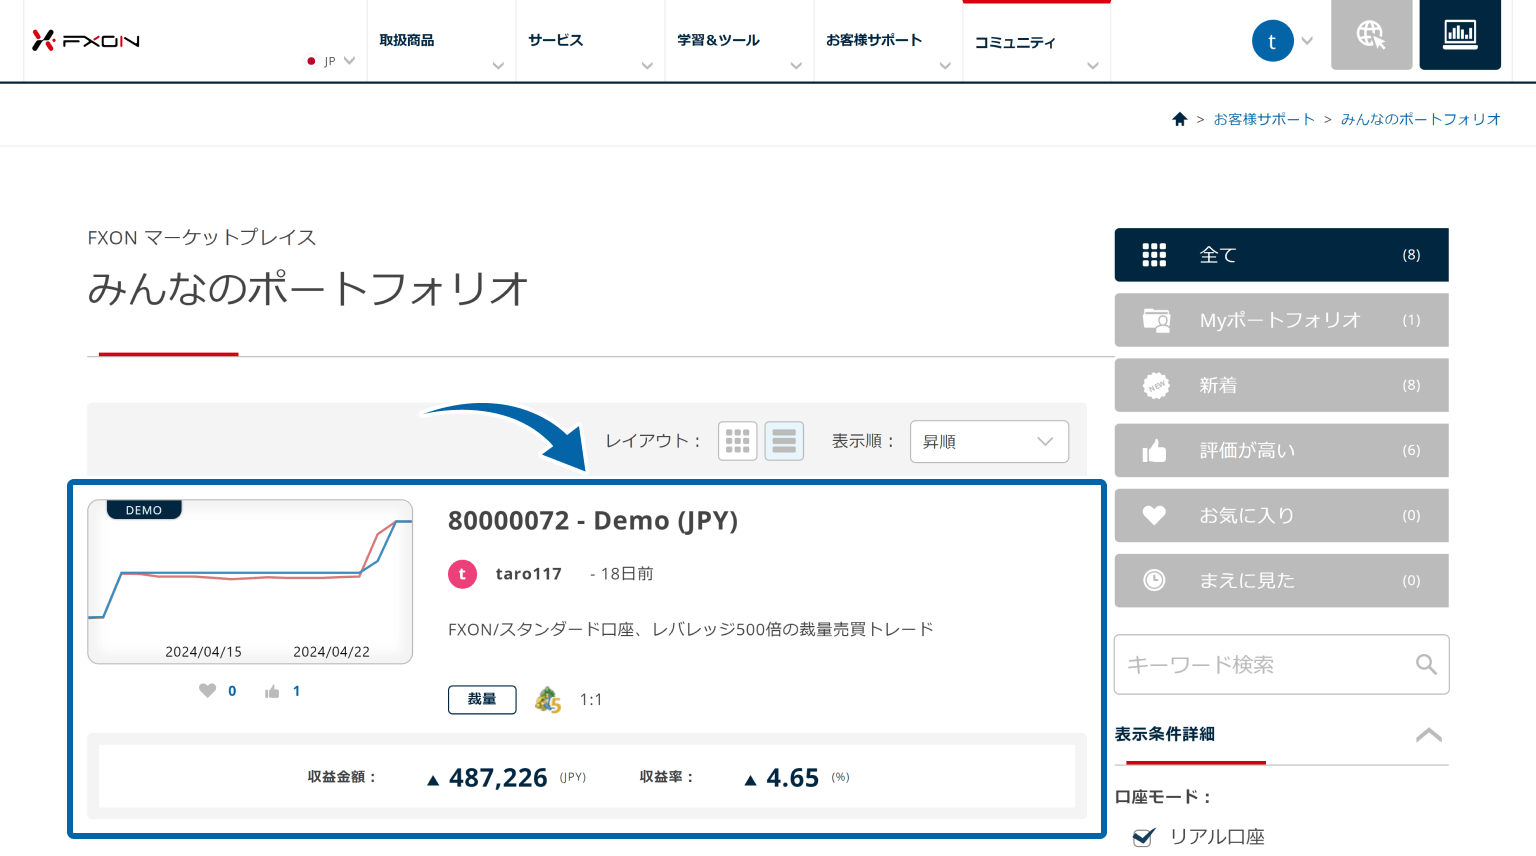Click the 487,226 profit amount value
Screen dimensions: 1536x856
[x=498, y=778]
